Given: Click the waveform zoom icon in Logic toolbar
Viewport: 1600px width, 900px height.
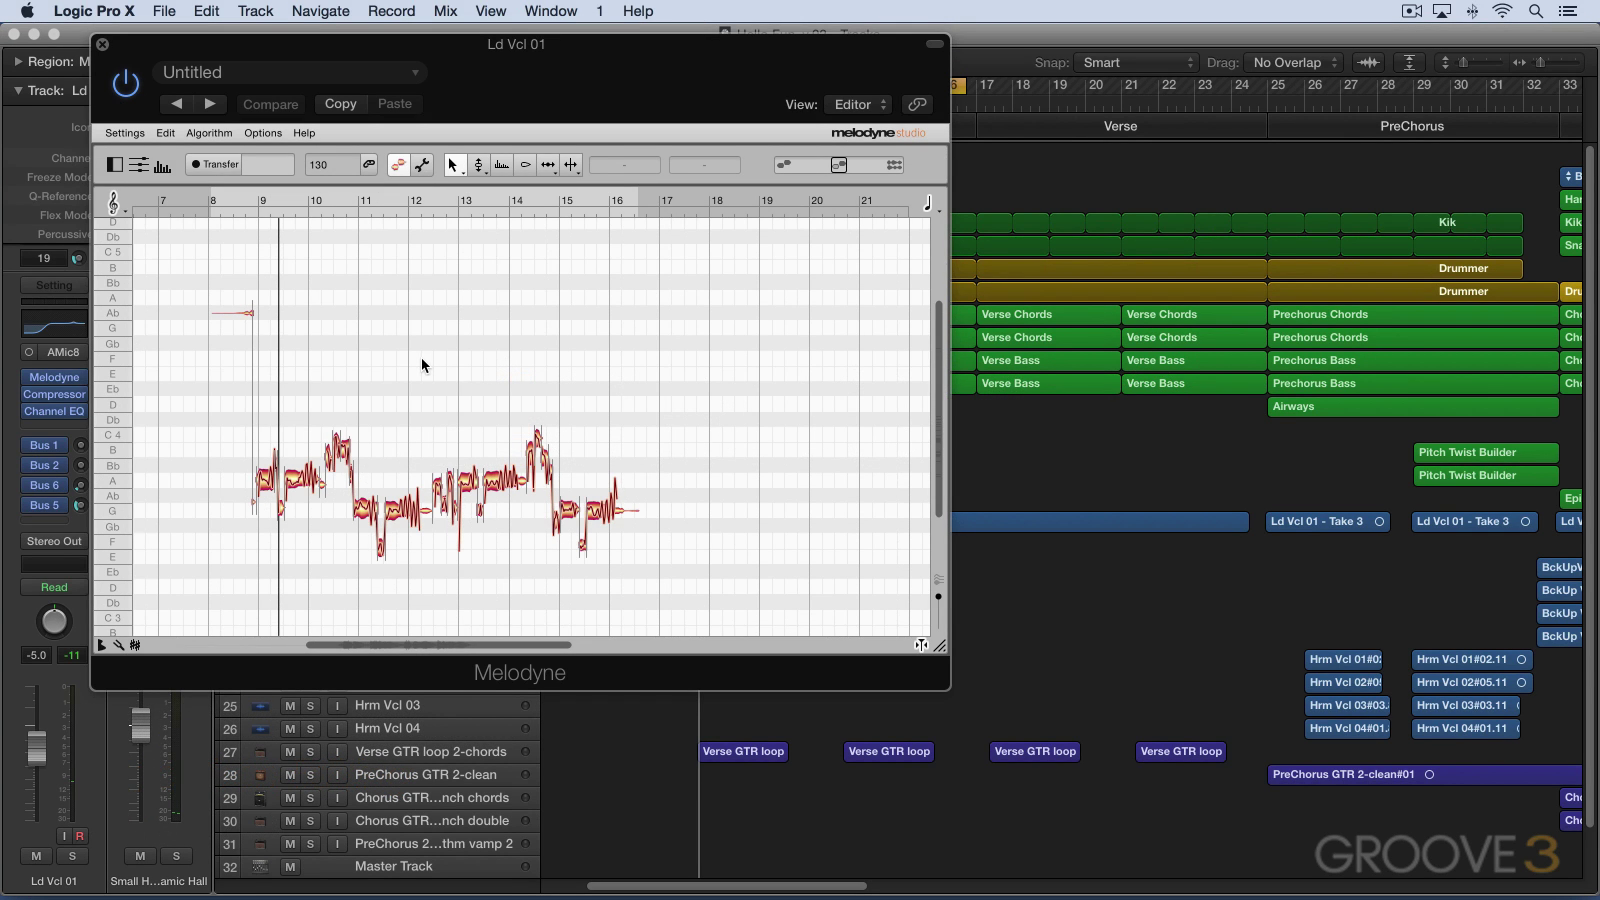Looking at the screenshot, I should click(1368, 62).
